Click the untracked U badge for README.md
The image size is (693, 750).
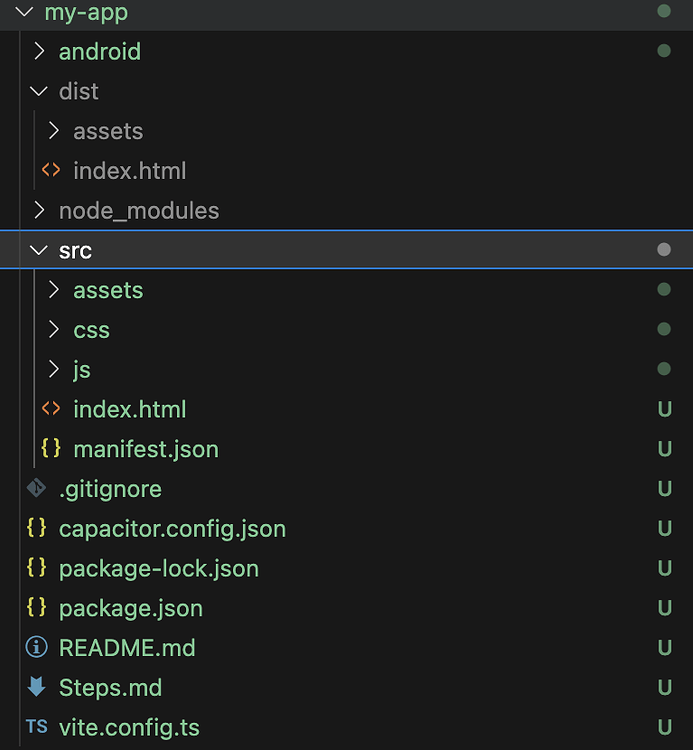664,648
